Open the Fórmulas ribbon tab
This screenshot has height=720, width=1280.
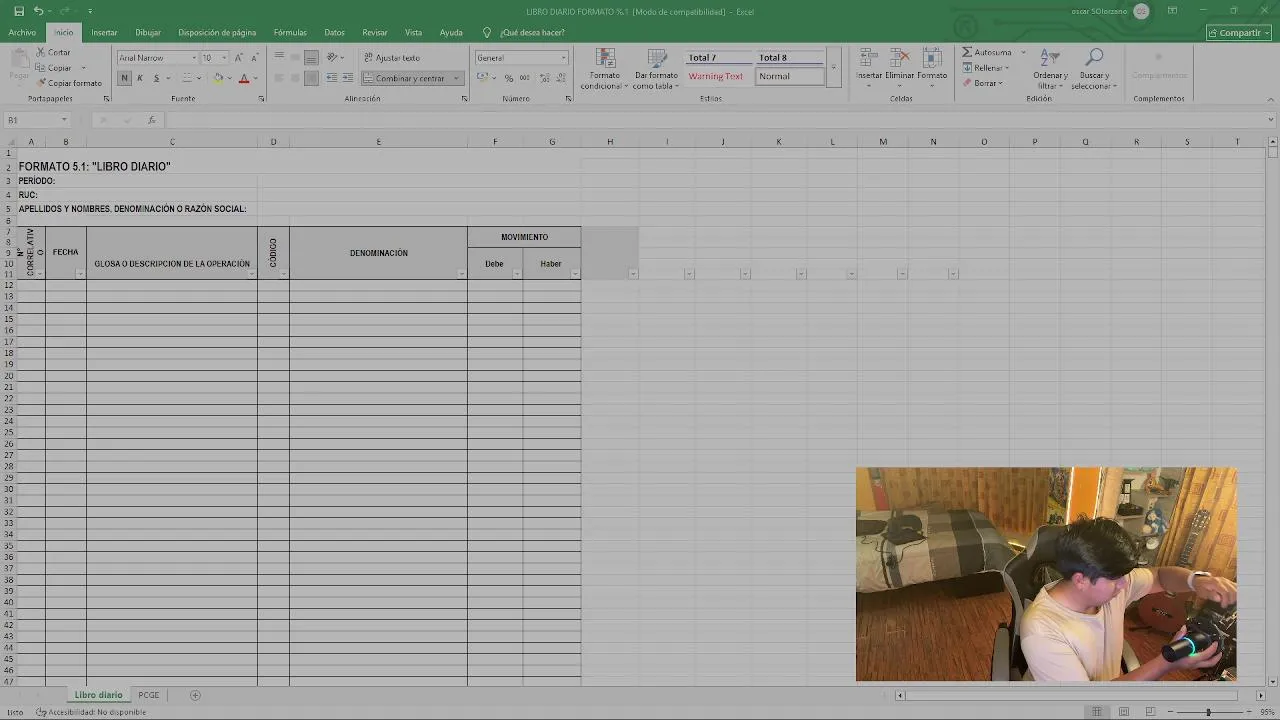(290, 33)
